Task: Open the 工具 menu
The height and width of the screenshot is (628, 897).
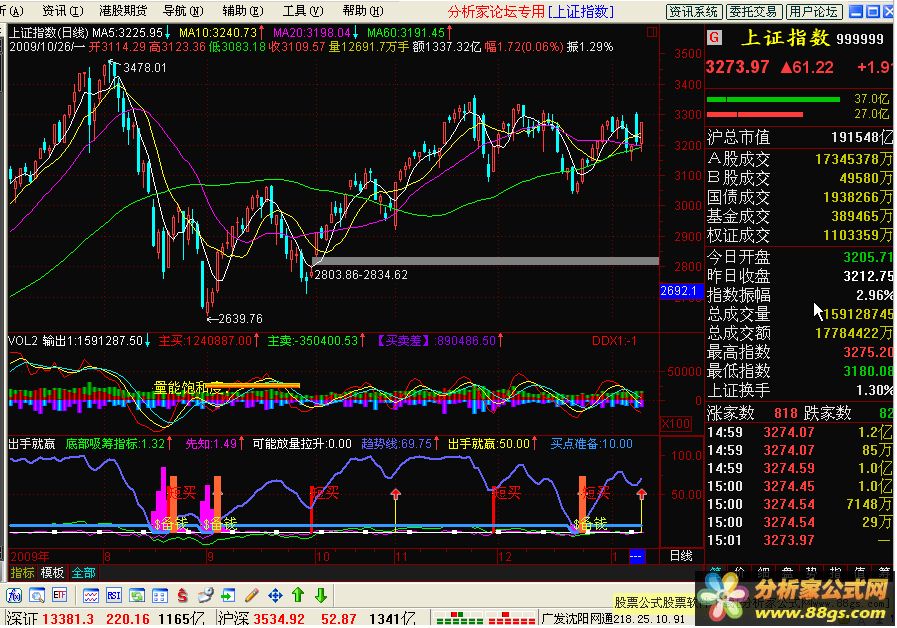Action: (x=303, y=11)
